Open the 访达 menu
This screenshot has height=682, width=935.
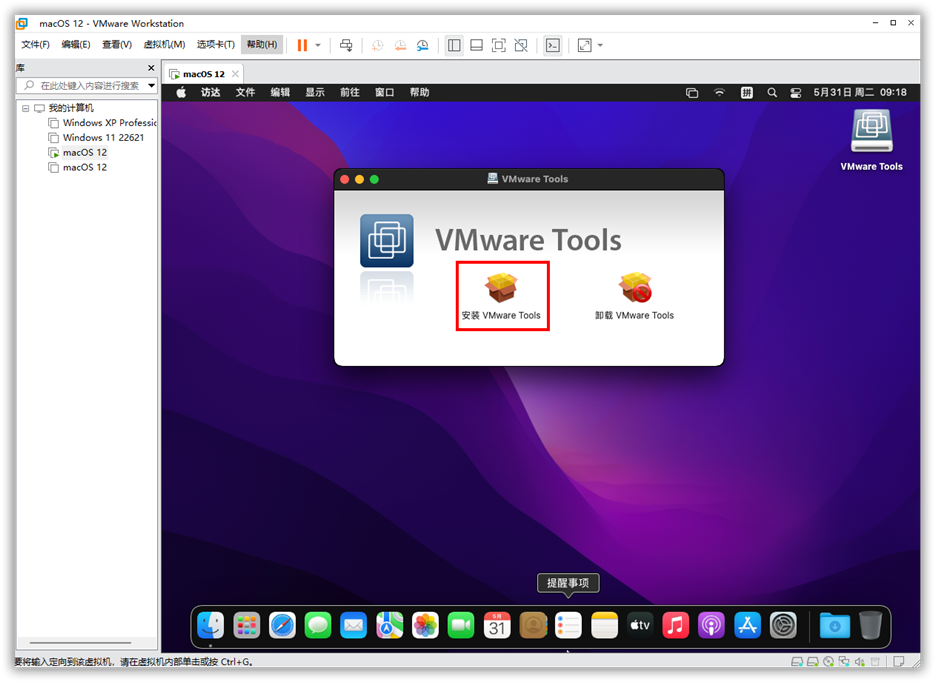pos(210,92)
